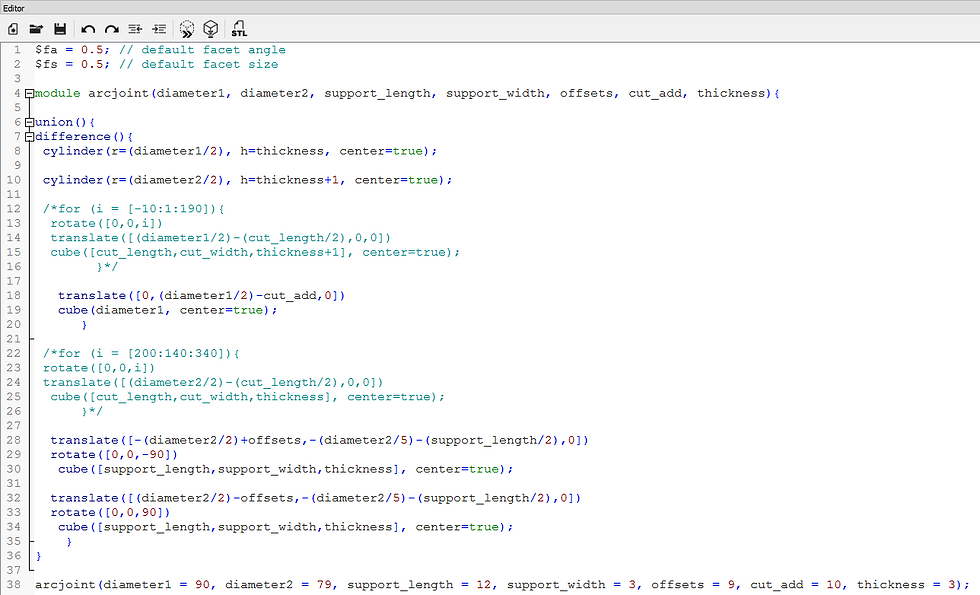
Task: Click 'diameter1 = 90' in the arcjoint call
Action: (156, 585)
